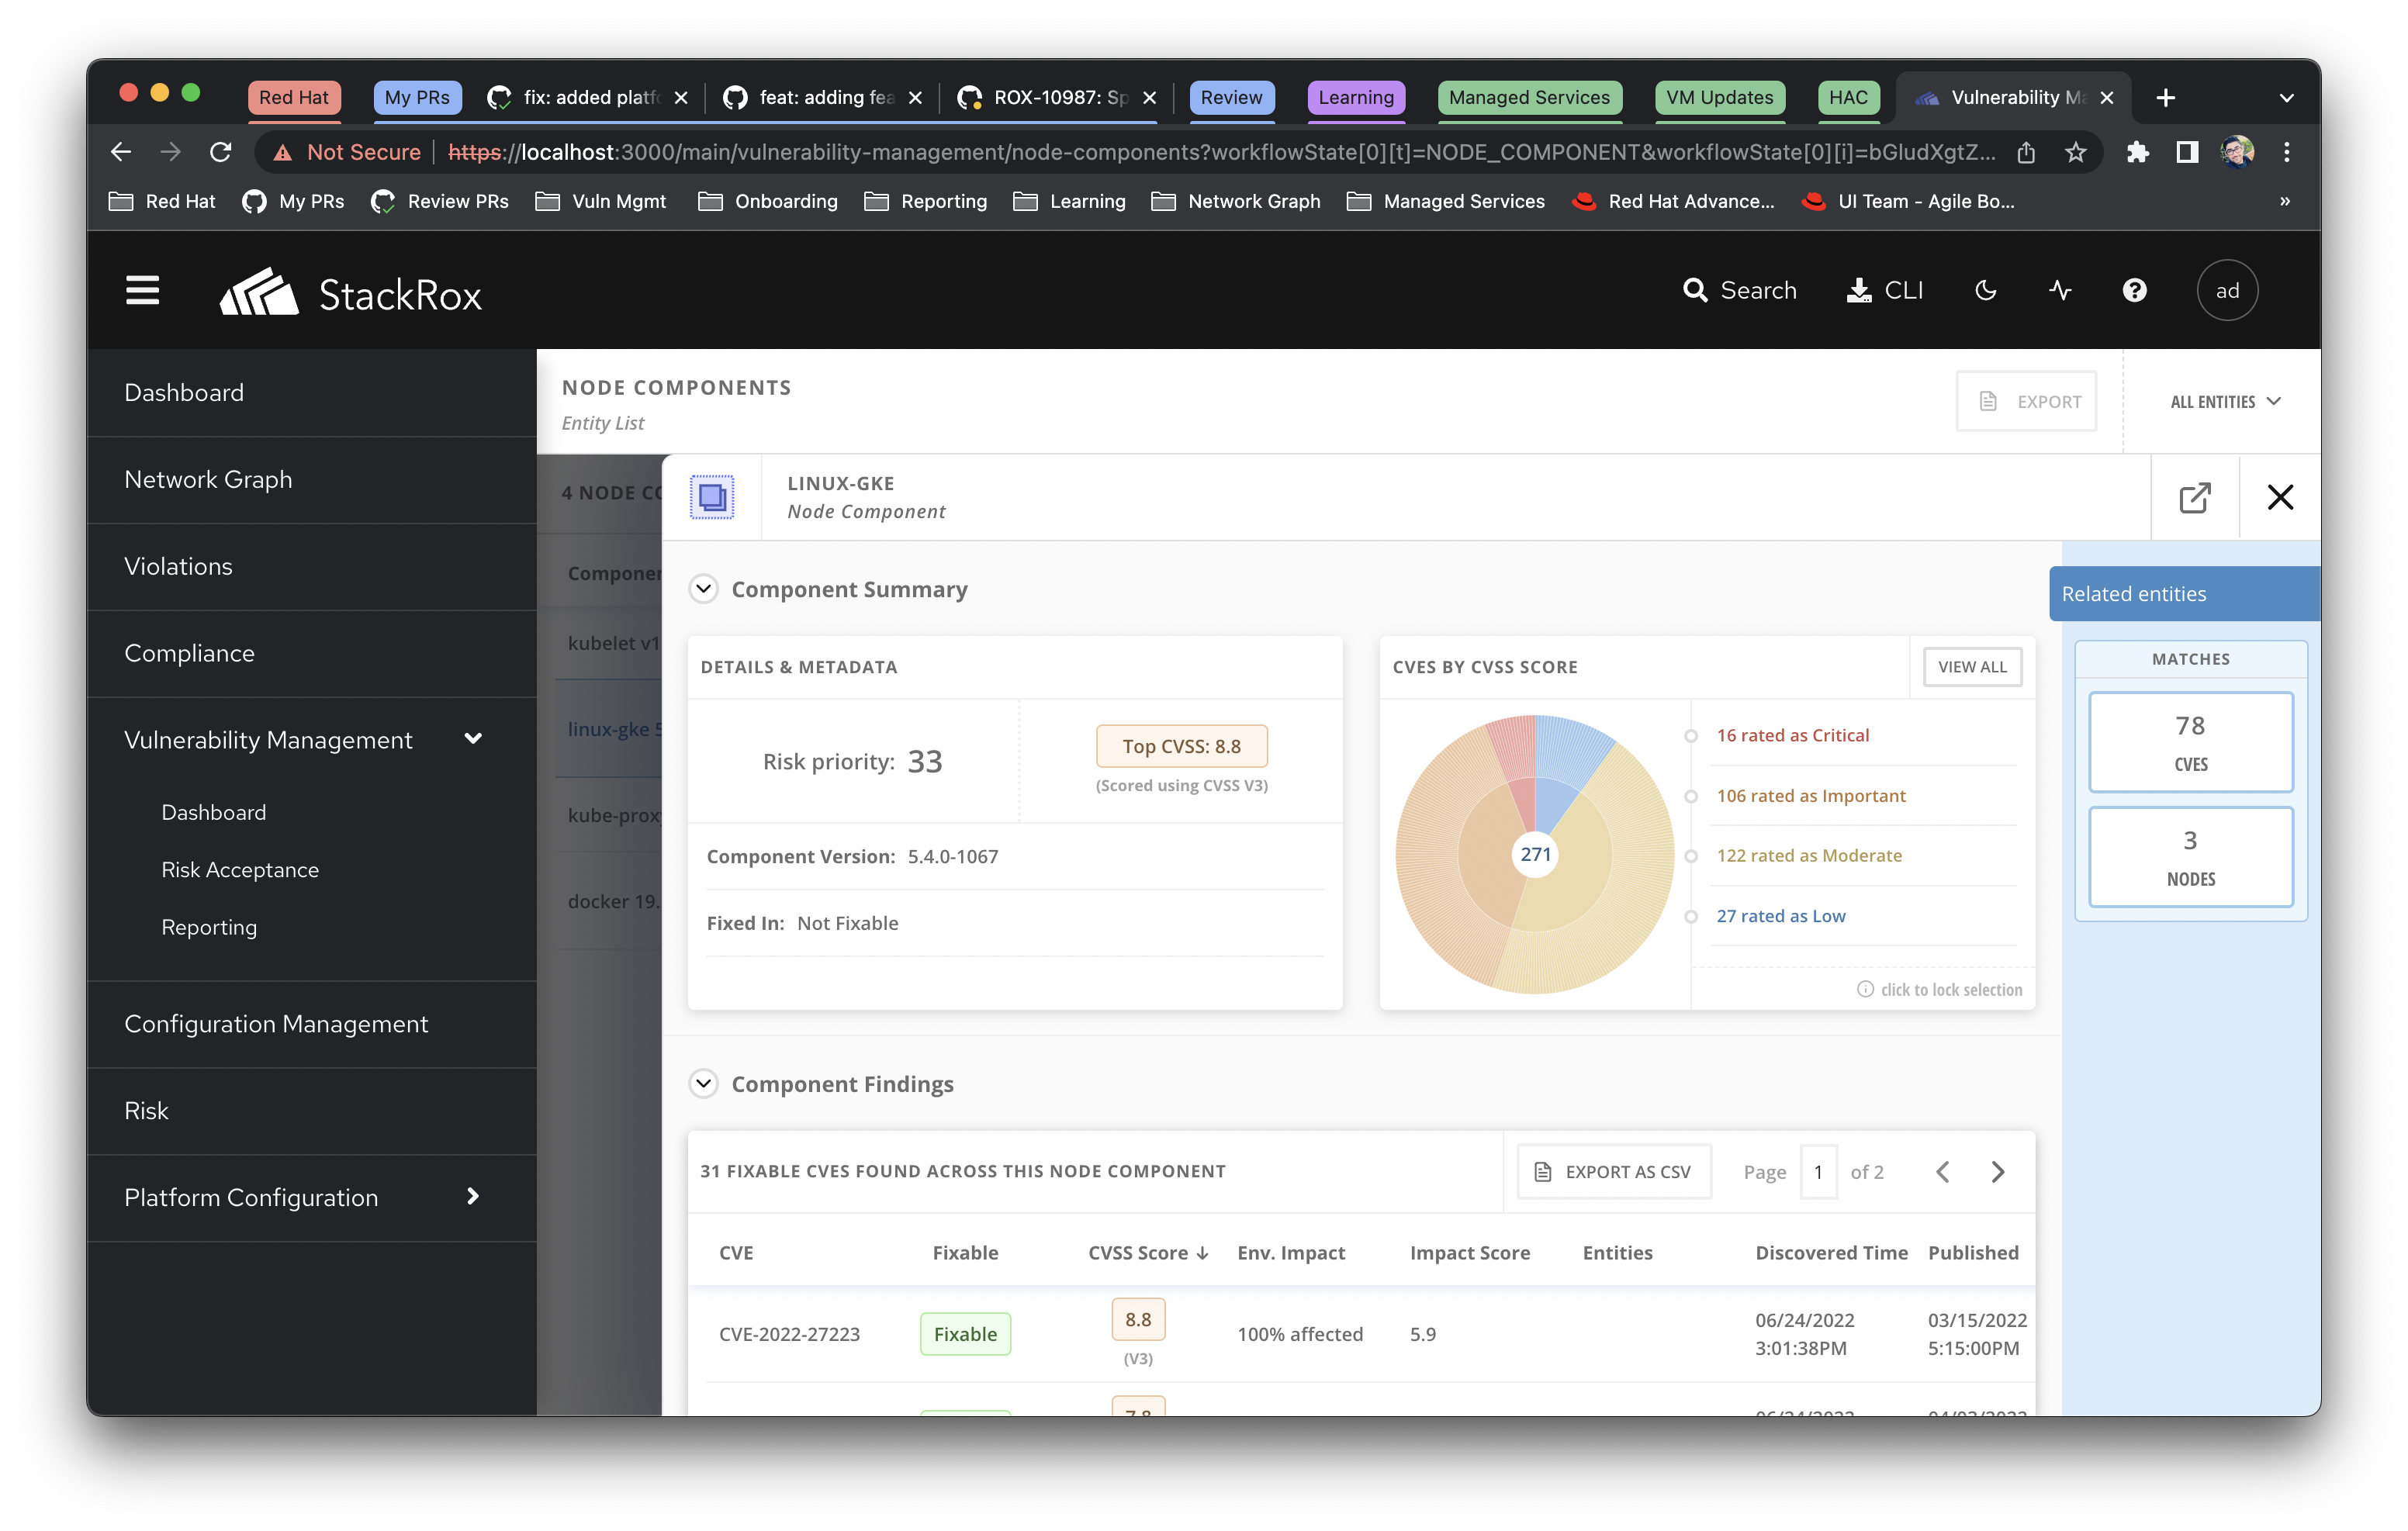This screenshot has width=2408, height=1531.
Task: Open the All Entities dropdown
Action: tap(2224, 402)
